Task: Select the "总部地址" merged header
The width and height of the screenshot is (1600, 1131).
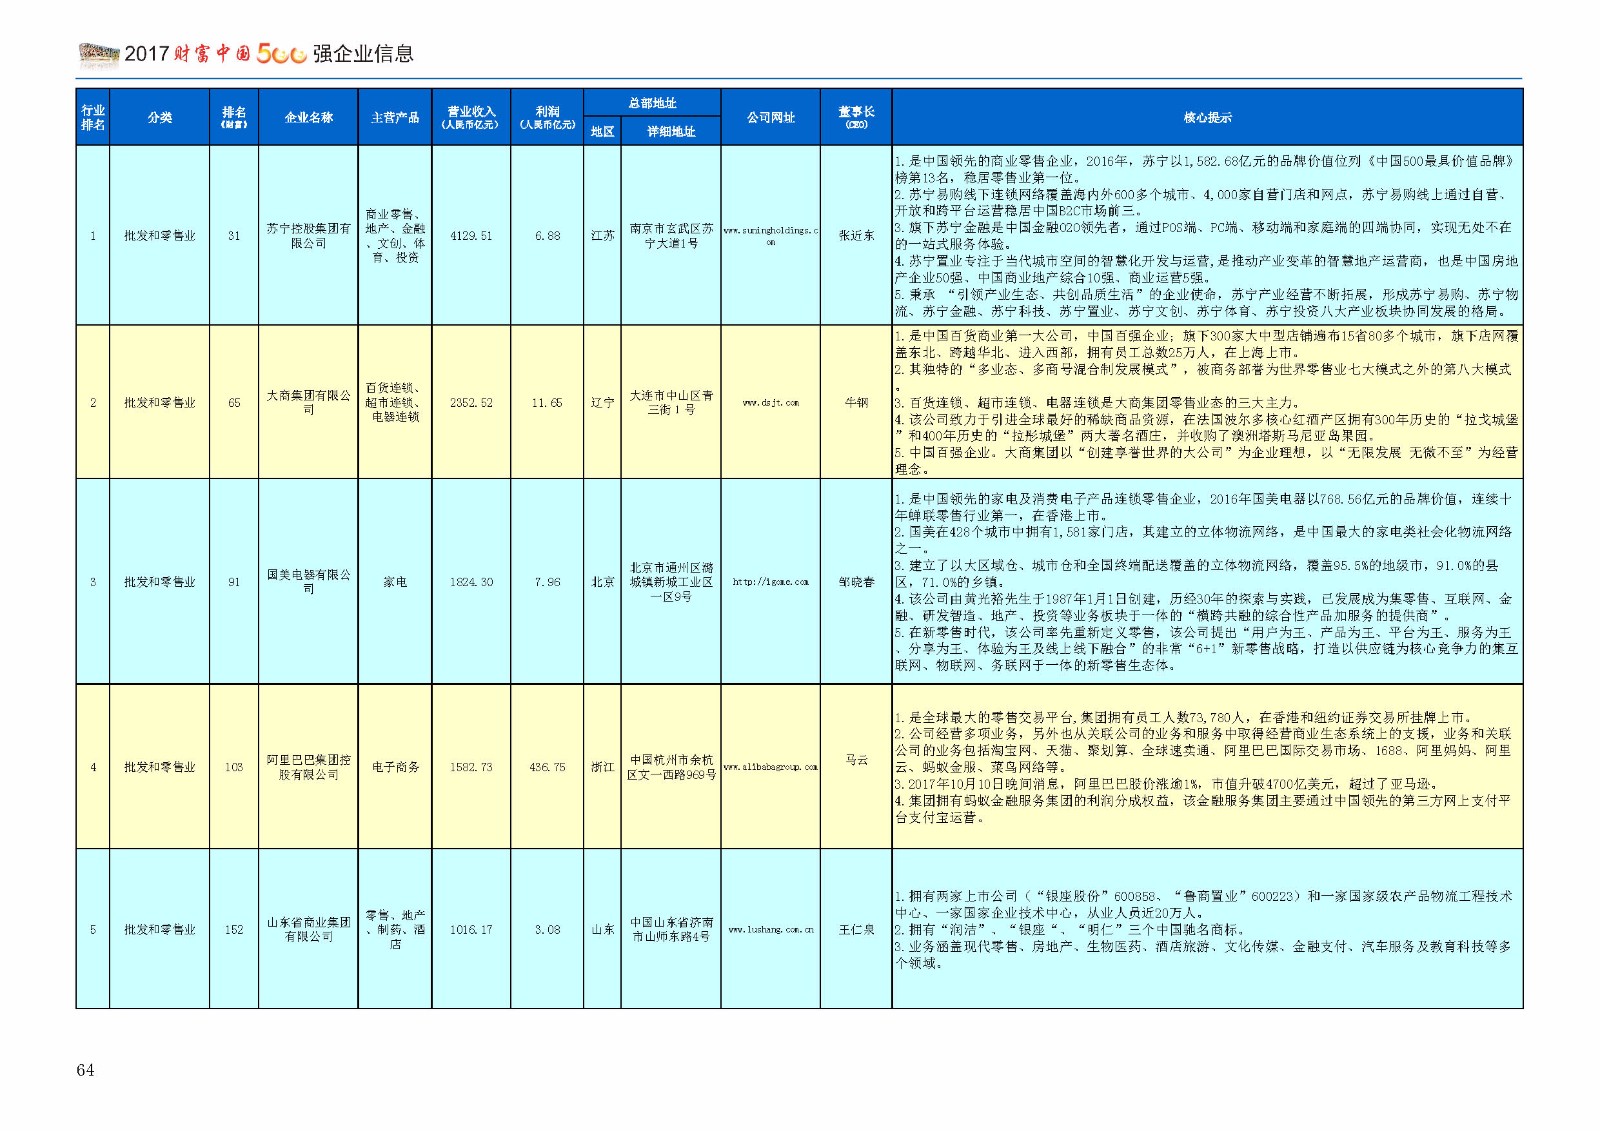Action: (x=652, y=103)
